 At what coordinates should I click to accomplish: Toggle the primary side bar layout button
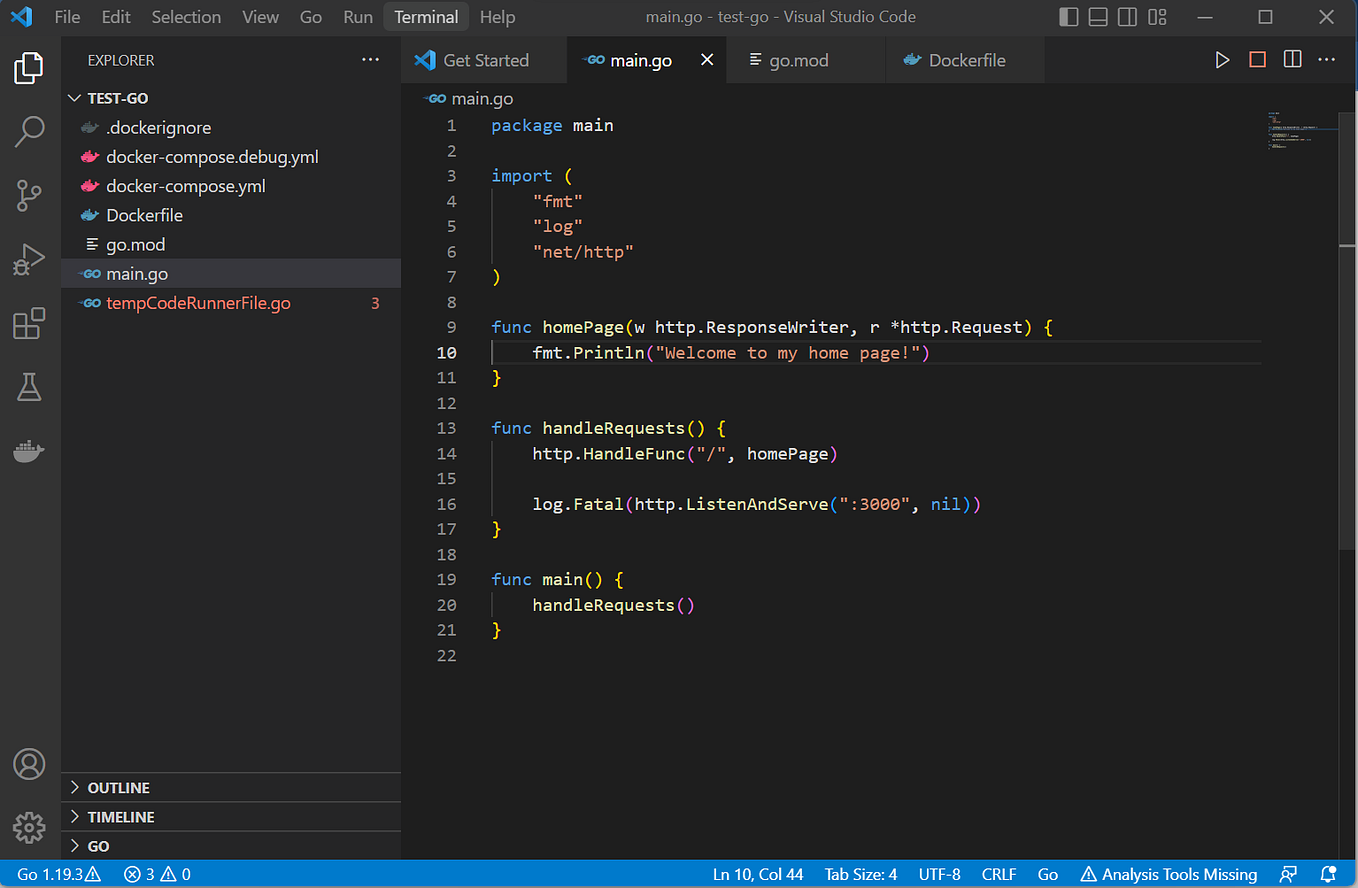coord(1069,17)
